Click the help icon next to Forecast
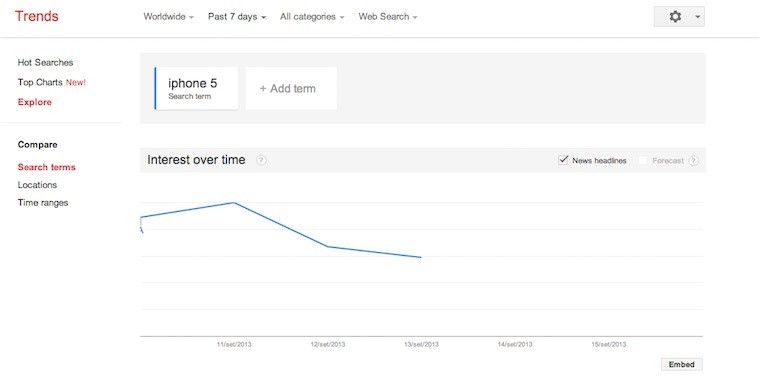This screenshot has height=381, width=760. click(x=694, y=160)
